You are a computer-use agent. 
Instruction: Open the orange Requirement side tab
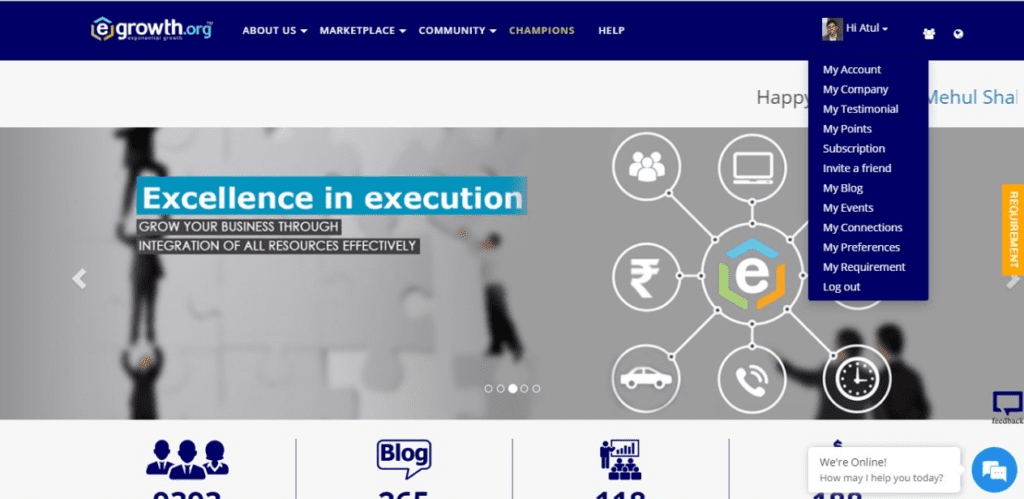click(1013, 230)
